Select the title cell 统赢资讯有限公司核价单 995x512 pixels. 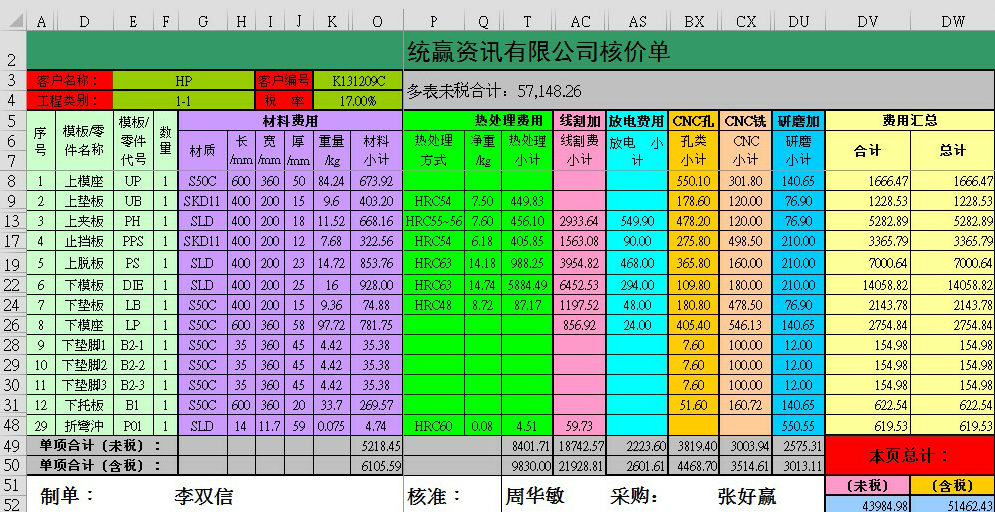(x=699, y=51)
